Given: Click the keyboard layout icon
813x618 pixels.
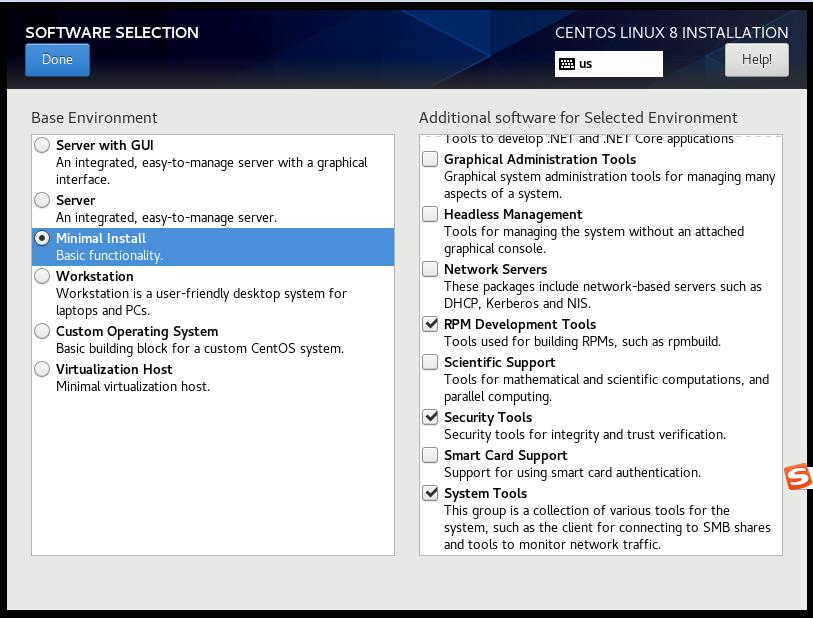Looking at the screenshot, I should 567,64.
